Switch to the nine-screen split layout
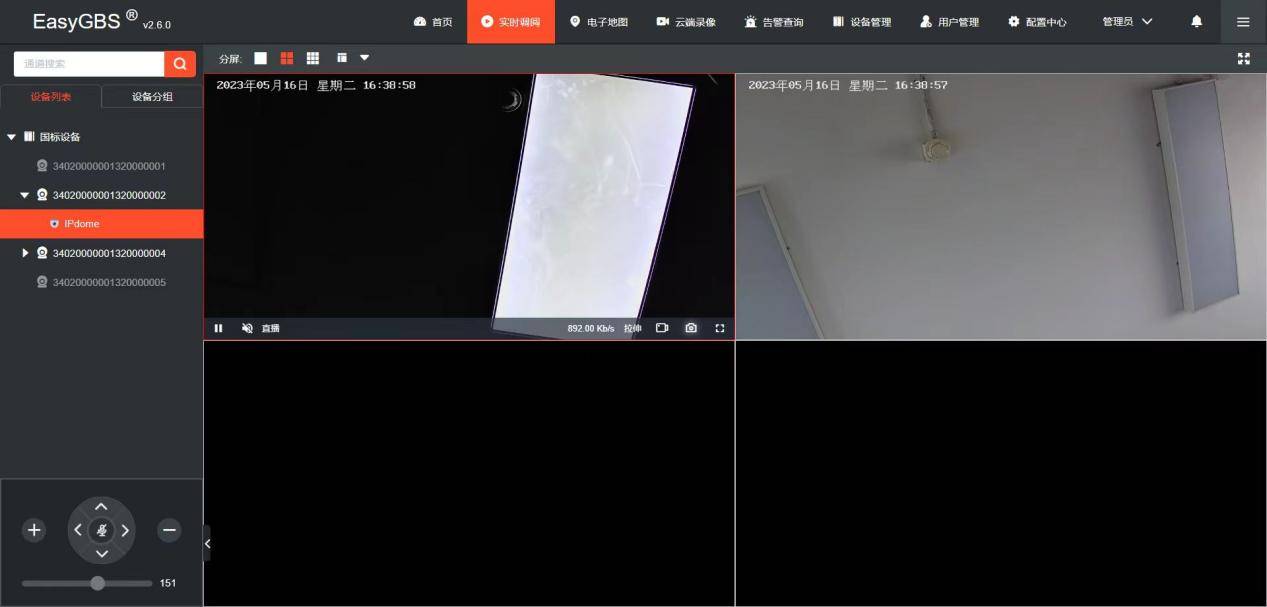 (x=312, y=57)
